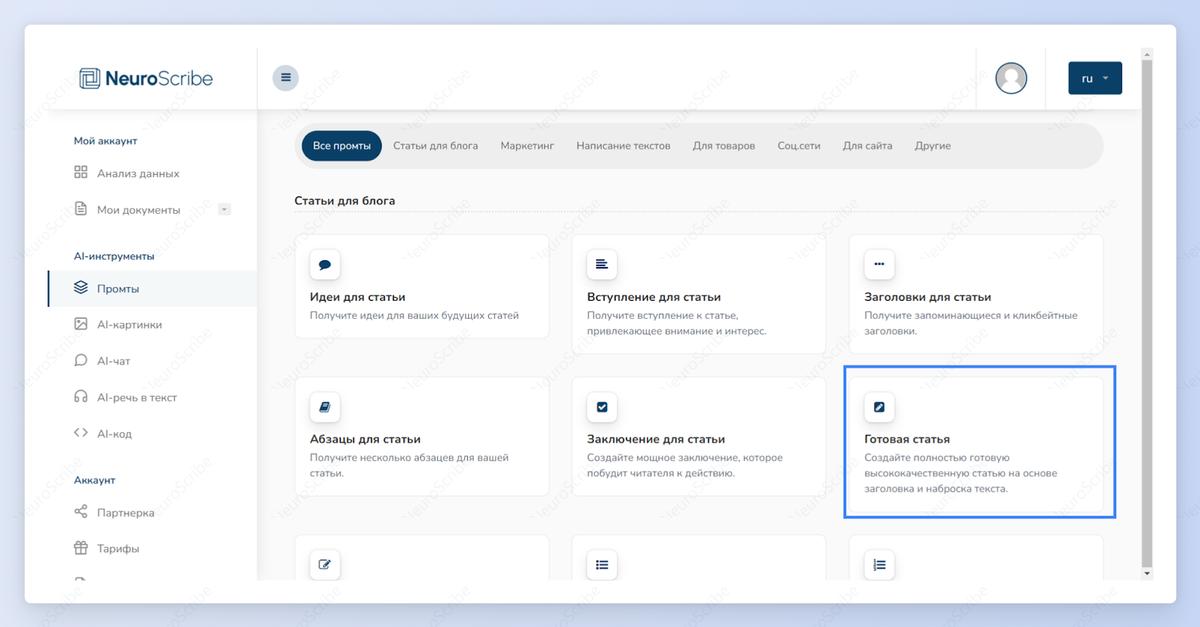Click the Анализ данных grid icon
This screenshot has width=1200, height=627.
point(81,173)
